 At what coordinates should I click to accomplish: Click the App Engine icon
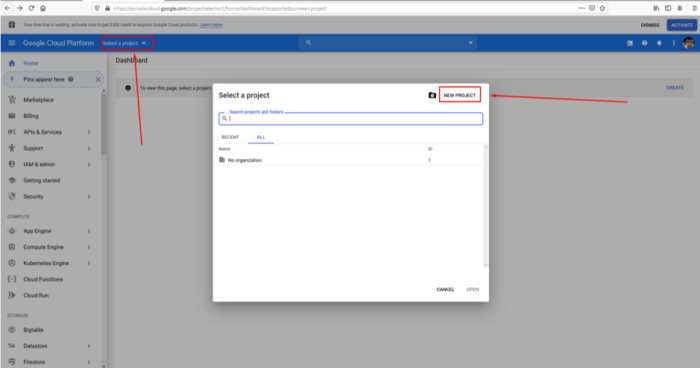pos(12,231)
